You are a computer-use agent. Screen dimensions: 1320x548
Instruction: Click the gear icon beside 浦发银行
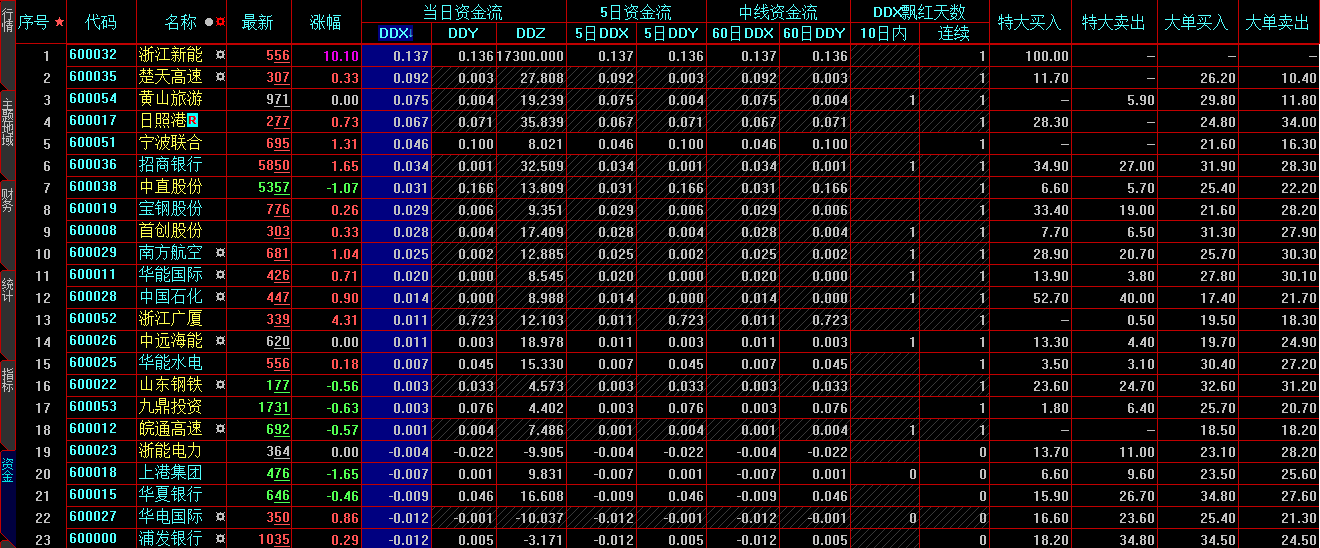(x=221, y=539)
